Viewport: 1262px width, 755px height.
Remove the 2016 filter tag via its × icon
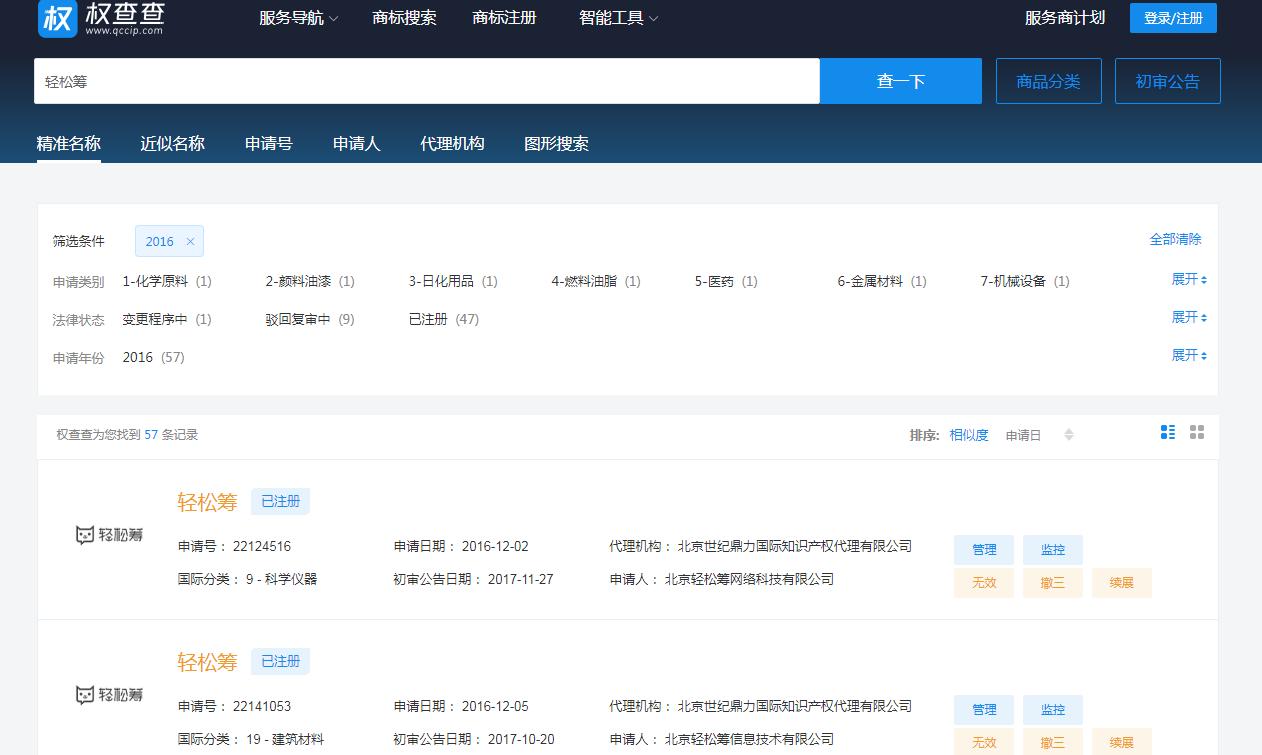click(x=191, y=241)
